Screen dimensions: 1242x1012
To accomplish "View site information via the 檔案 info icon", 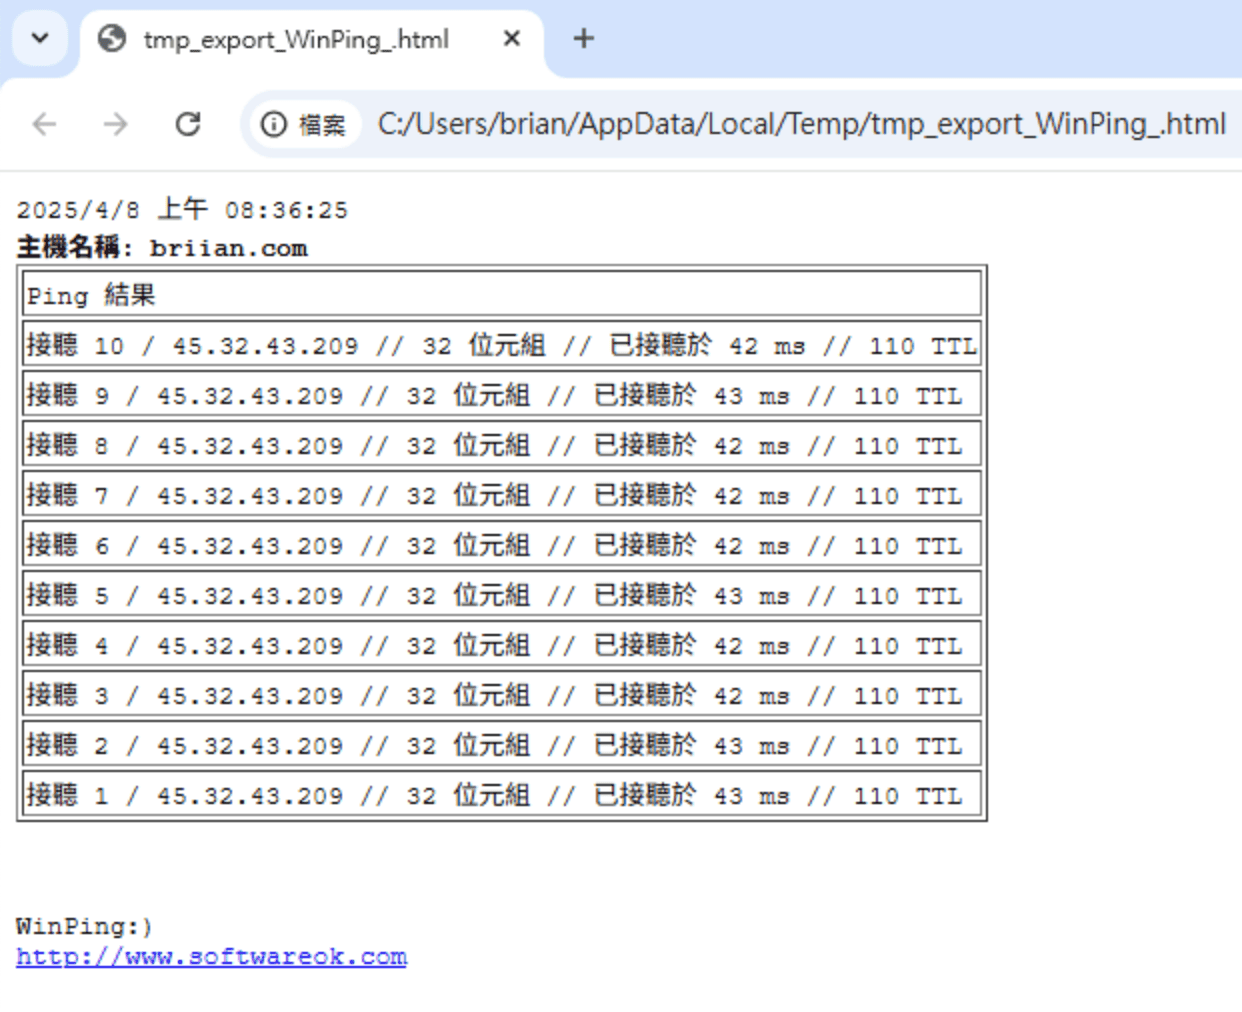I will click(274, 124).
